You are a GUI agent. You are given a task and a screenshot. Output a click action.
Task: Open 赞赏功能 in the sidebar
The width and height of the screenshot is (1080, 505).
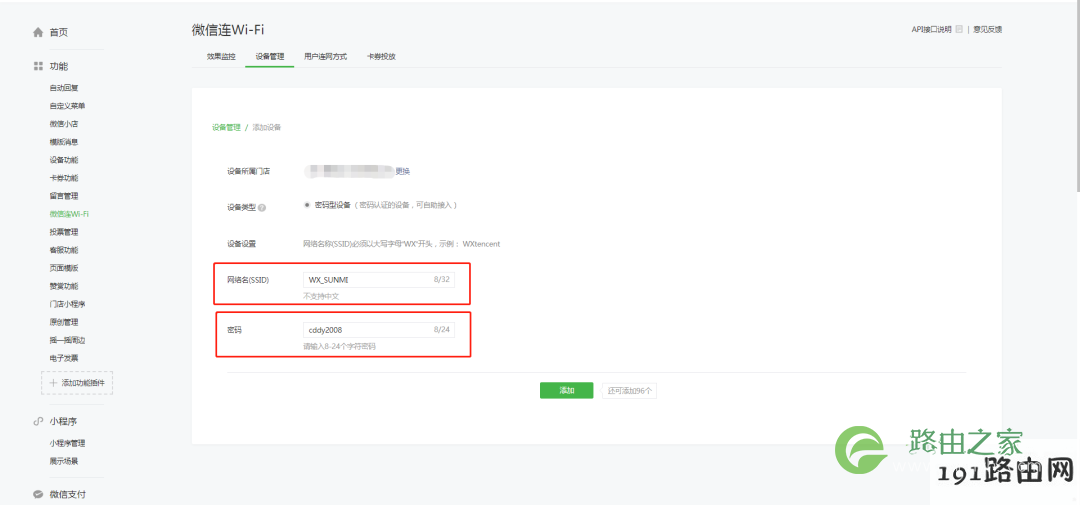point(63,286)
